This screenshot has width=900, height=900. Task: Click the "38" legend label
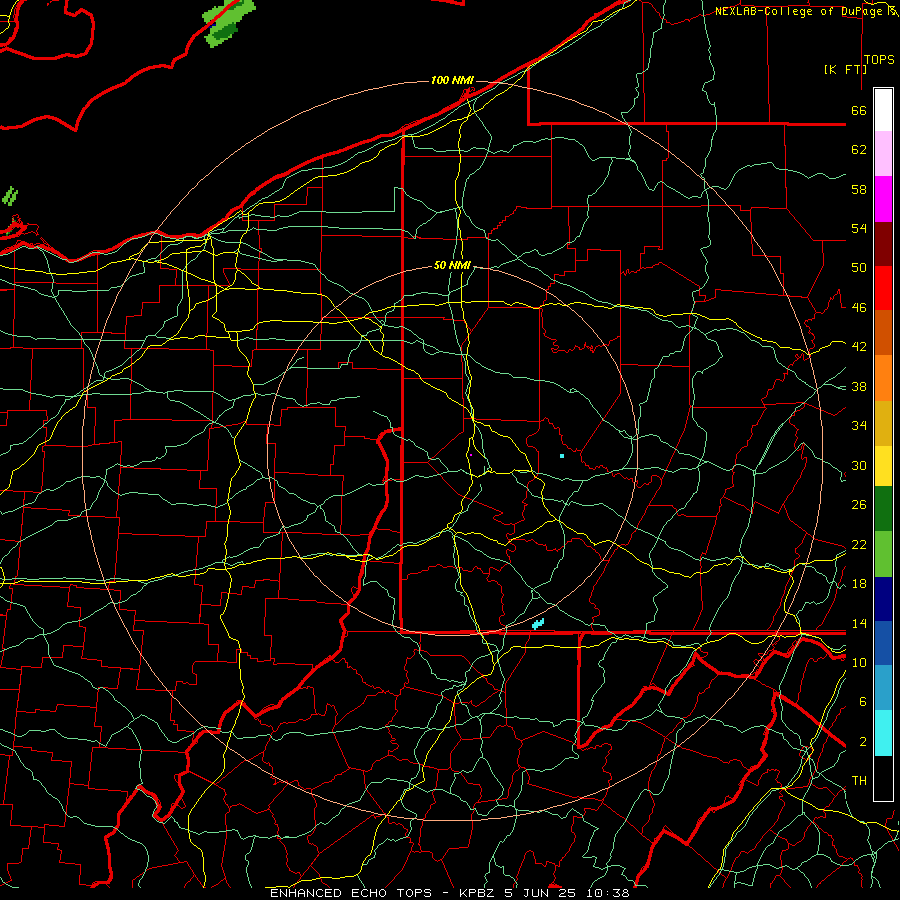pos(859,386)
